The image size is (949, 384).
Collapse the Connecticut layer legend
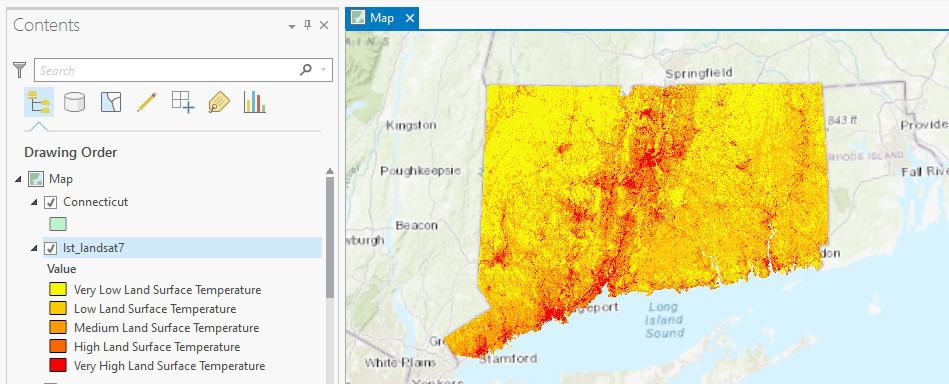tap(34, 202)
